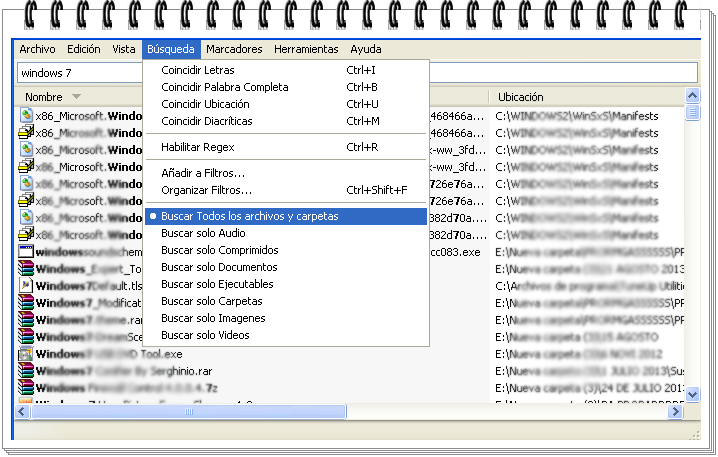This screenshot has height=457, width=718.
Task: Click the location mentioning TuneUp Utiliti
Action: coord(590,286)
